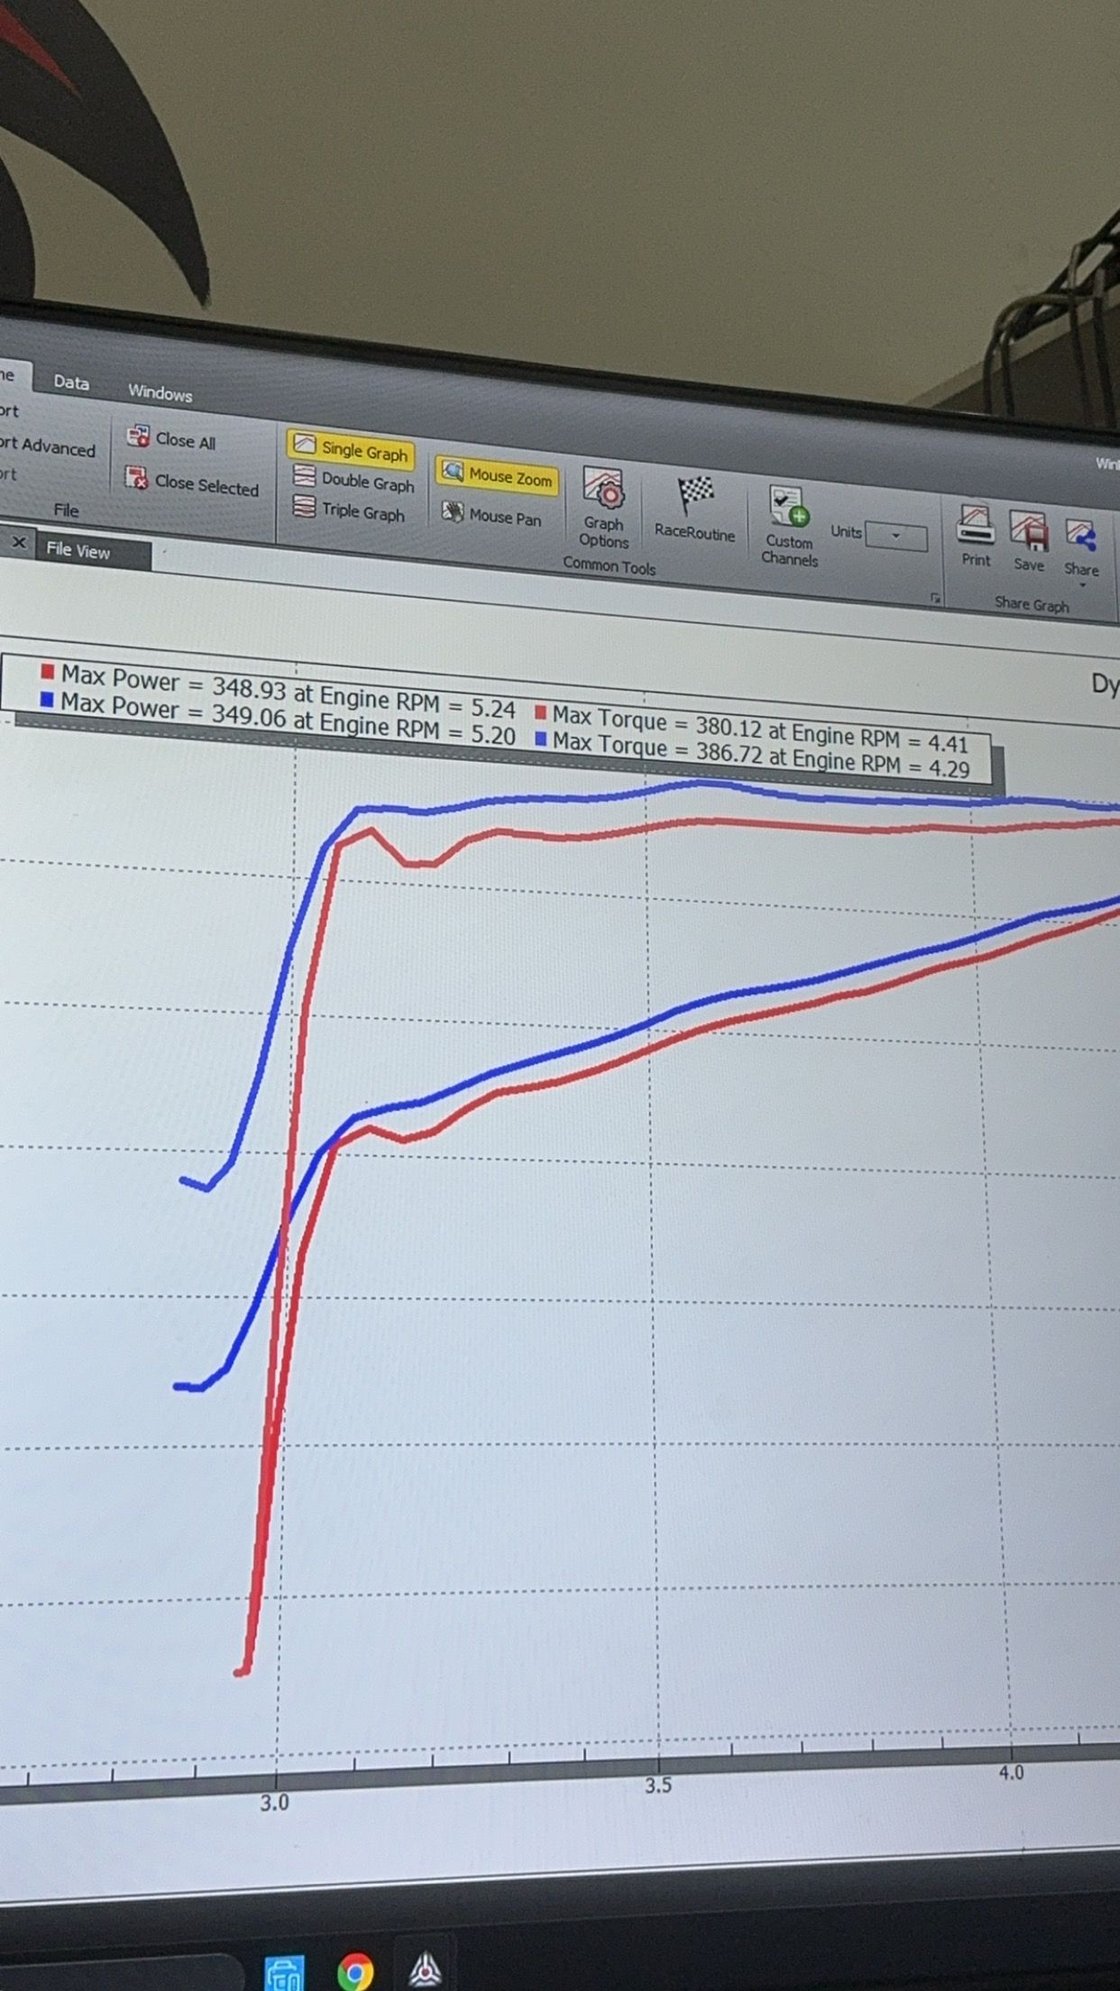Switch to Triple Graph layout
Viewport: 1120px width, 1991px height.
(349, 511)
